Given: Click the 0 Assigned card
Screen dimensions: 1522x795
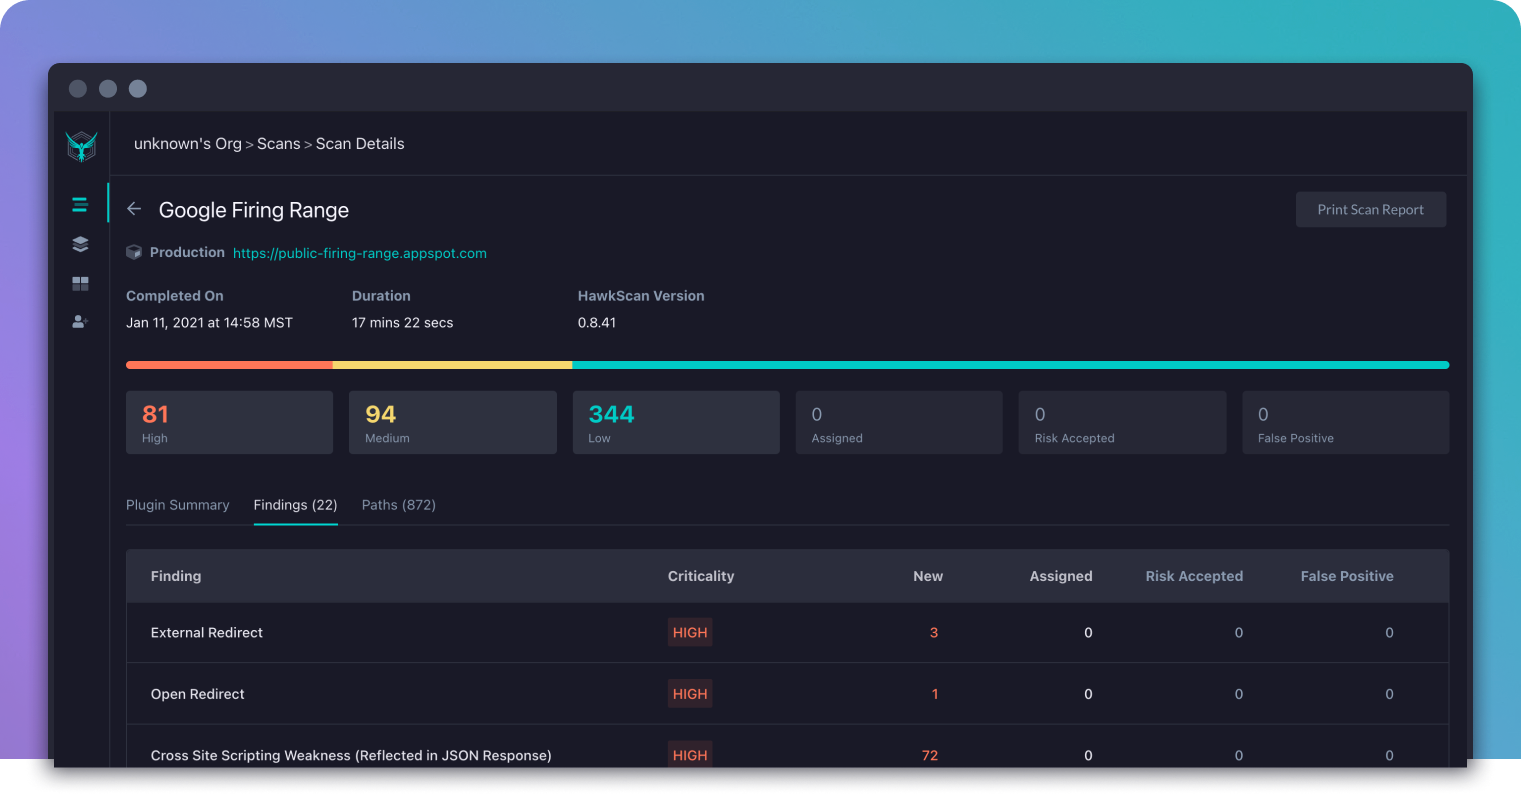Looking at the screenshot, I should point(899,423).
